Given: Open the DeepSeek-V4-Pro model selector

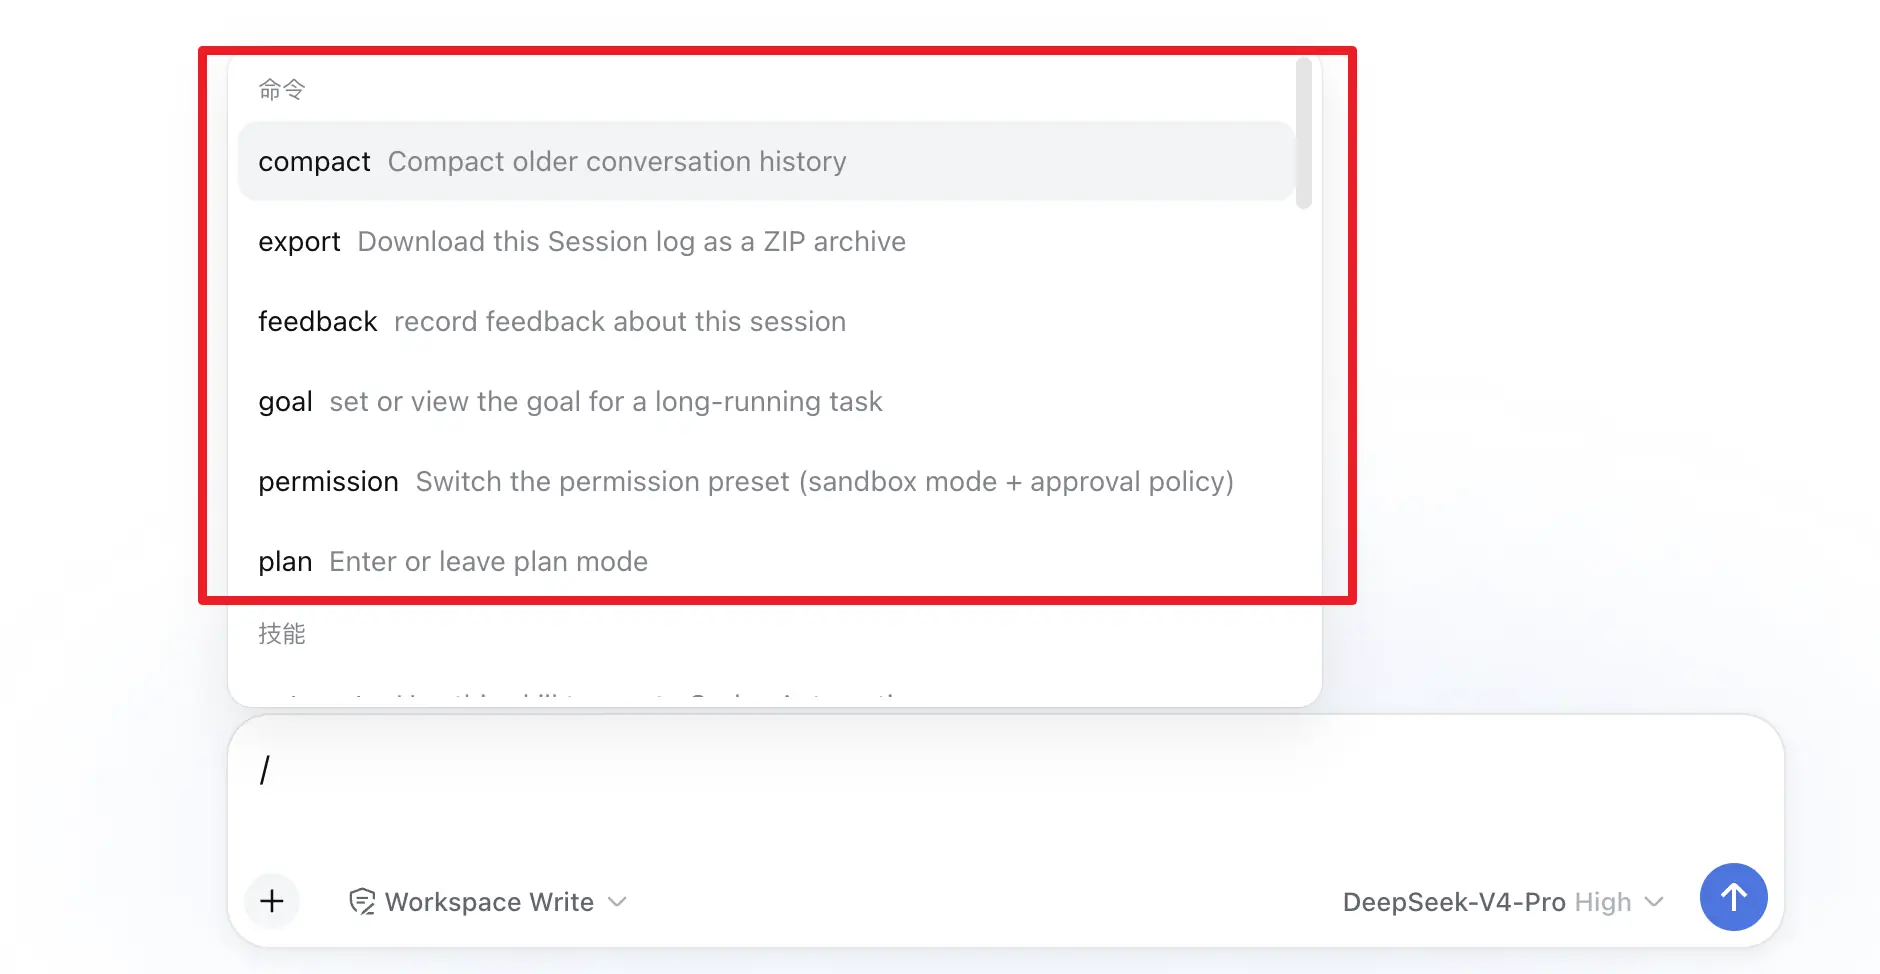Looking at the screenshot, I should point(1453,902).
